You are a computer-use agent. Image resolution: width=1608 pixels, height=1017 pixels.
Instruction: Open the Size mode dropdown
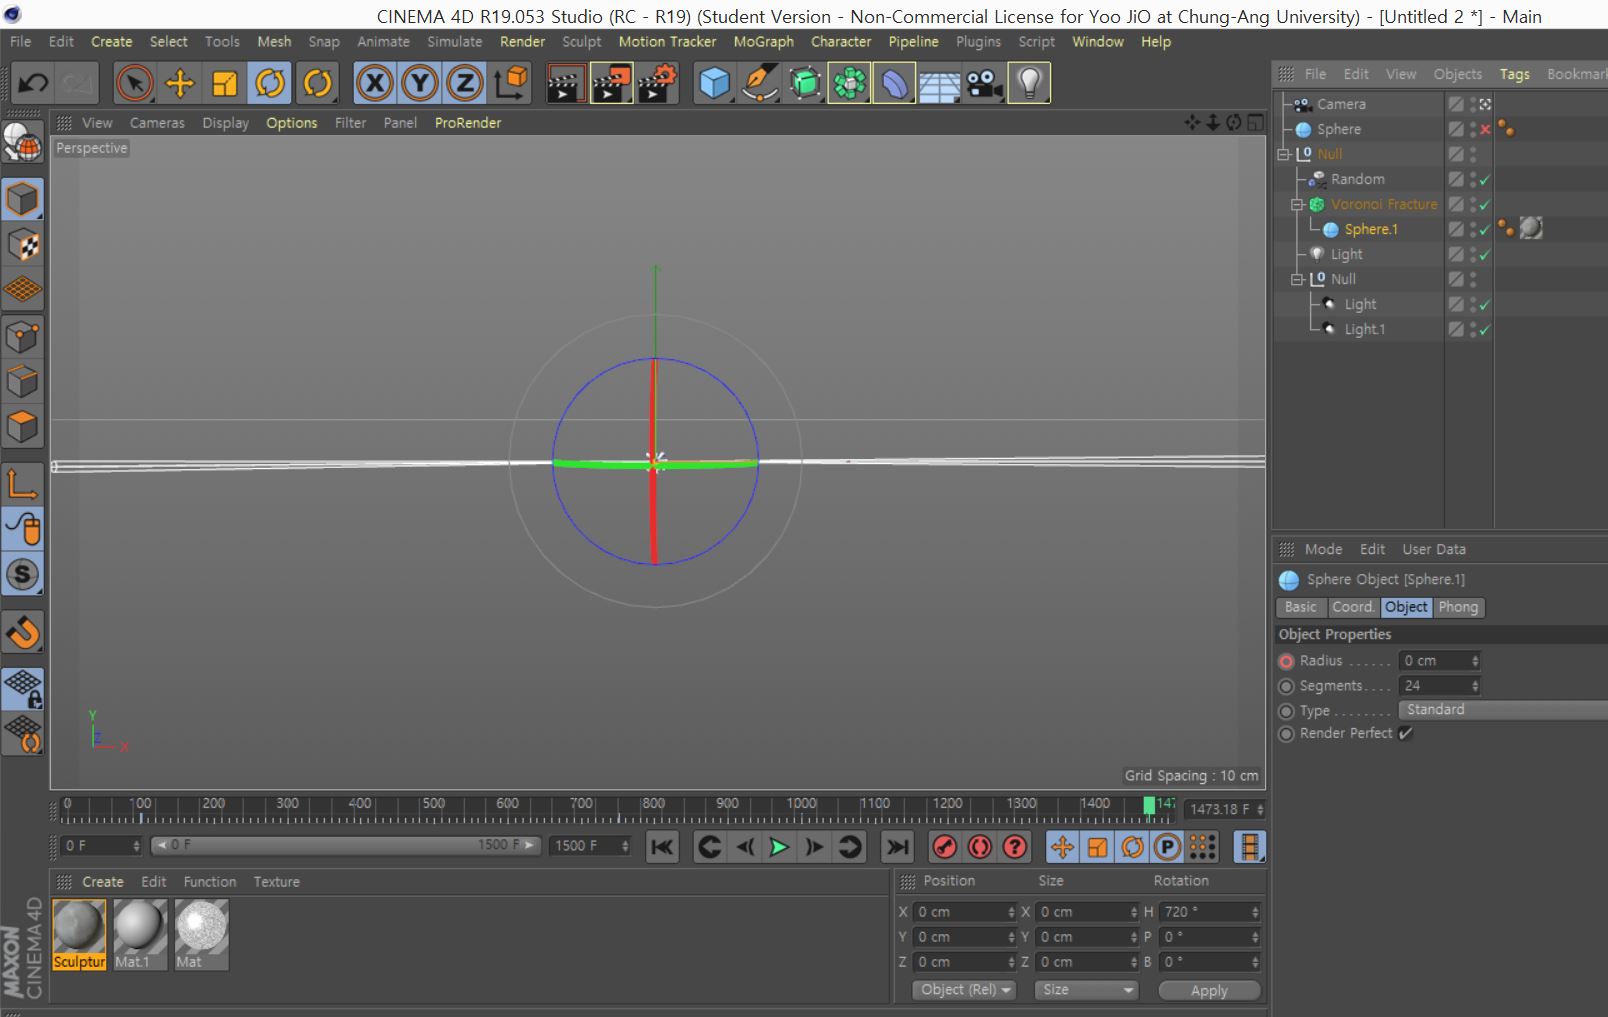(1086, 989)
